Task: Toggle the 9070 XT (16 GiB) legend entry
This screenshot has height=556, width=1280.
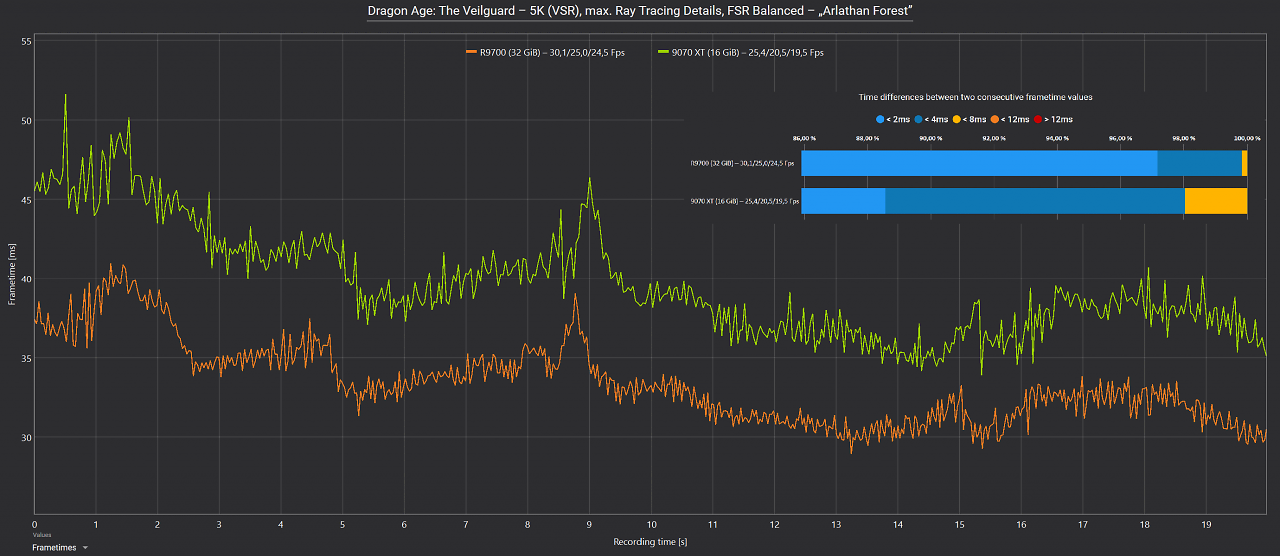Action: [x=740, y=52]
